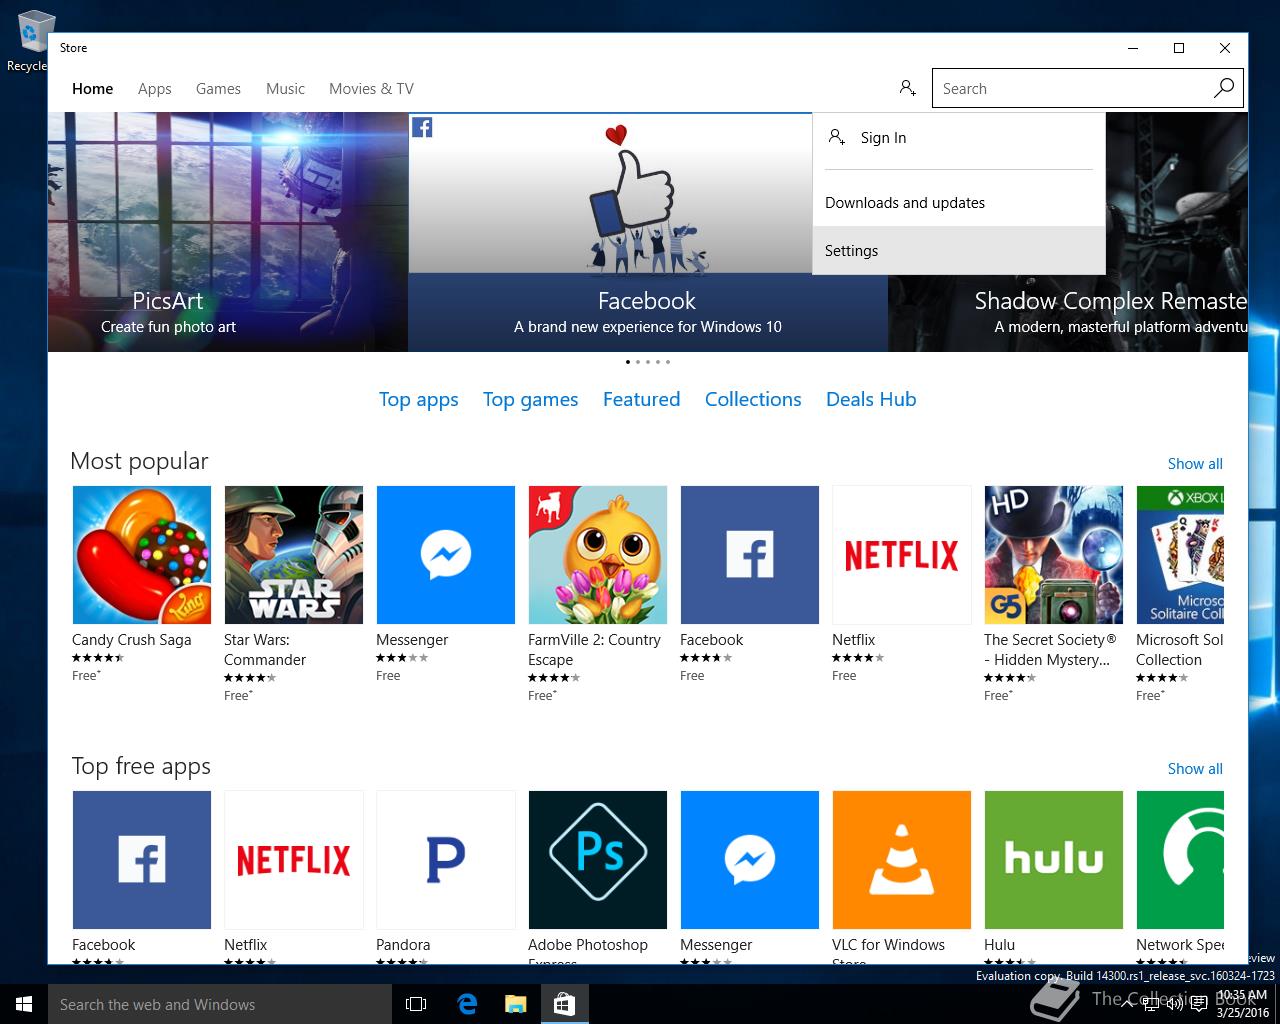Click the Candy Crush Saga title text
Image resolution: width=1280 pixels, height=1024 pixels.
click(131, 640)
